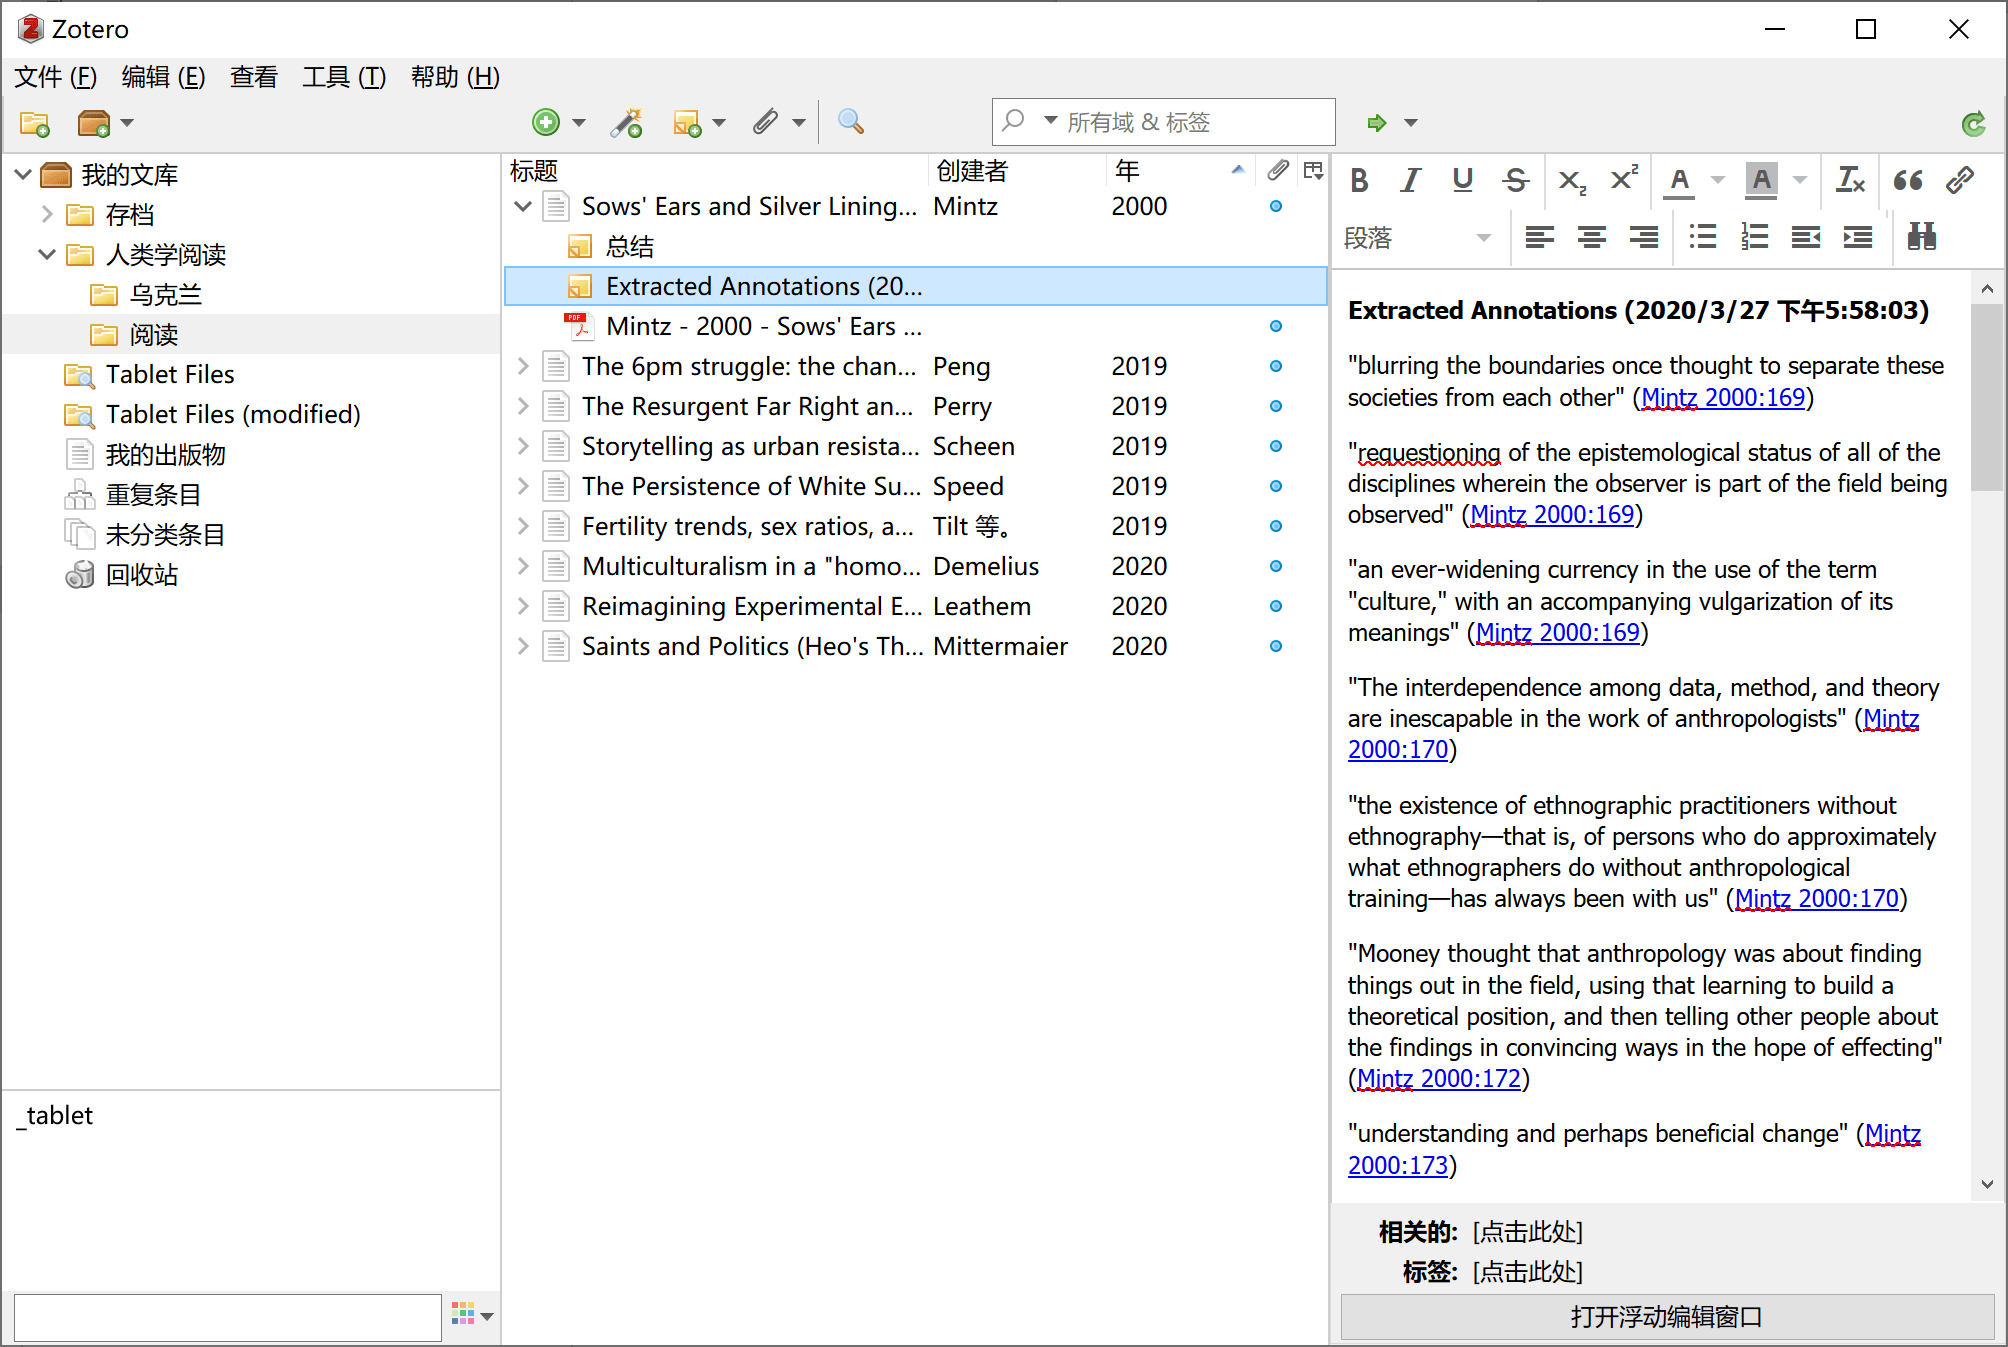
Task: Align note text left
Action: click(1540, 237)
